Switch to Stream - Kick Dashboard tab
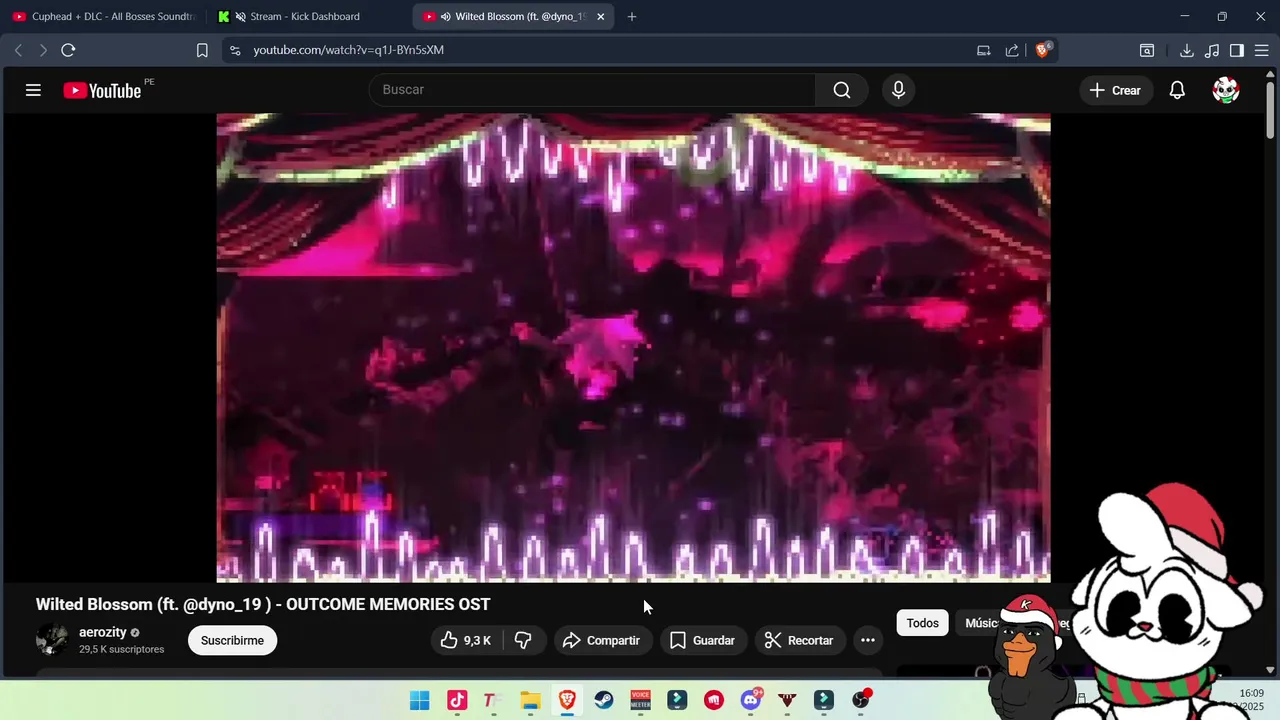This screenshot has height=720, width=1280. (x=307, y=16)
